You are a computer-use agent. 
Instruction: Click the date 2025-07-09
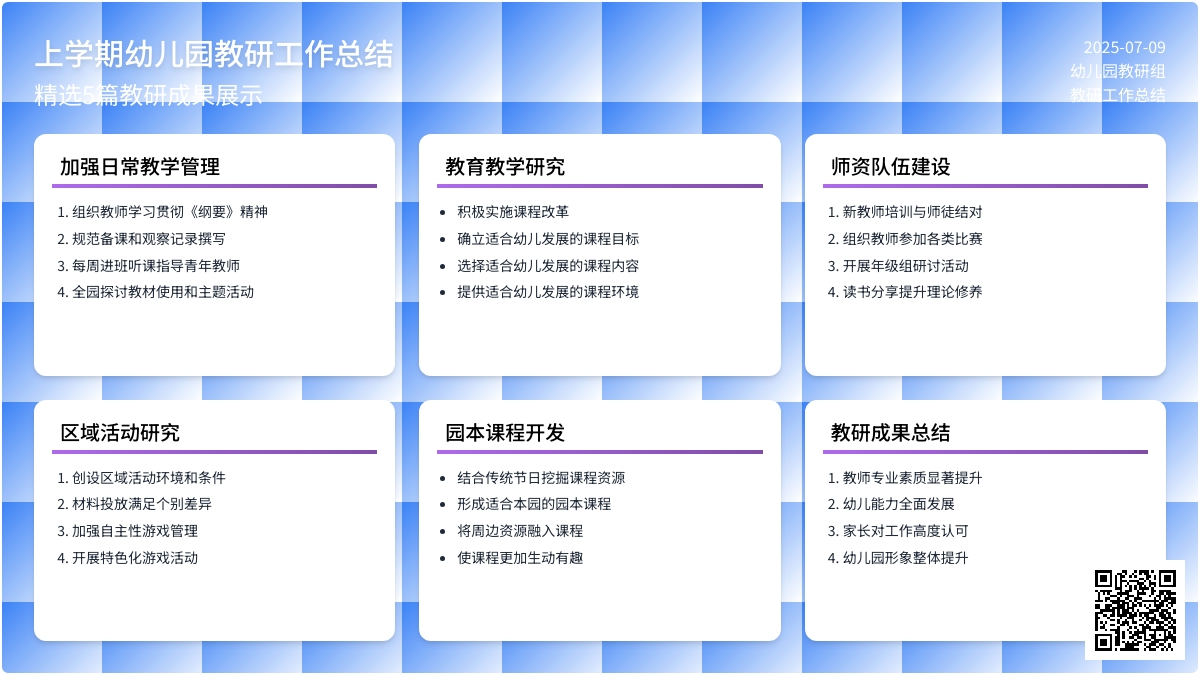(x=1125, y=47)
